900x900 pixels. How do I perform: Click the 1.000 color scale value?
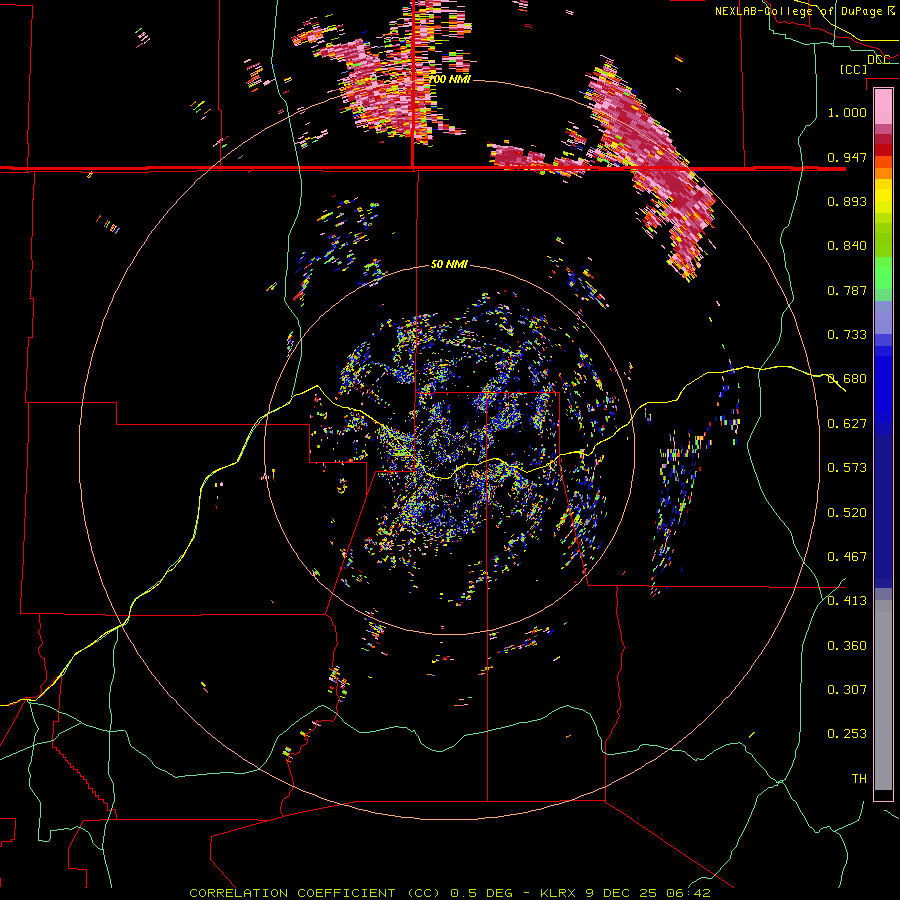pos(847,112)
